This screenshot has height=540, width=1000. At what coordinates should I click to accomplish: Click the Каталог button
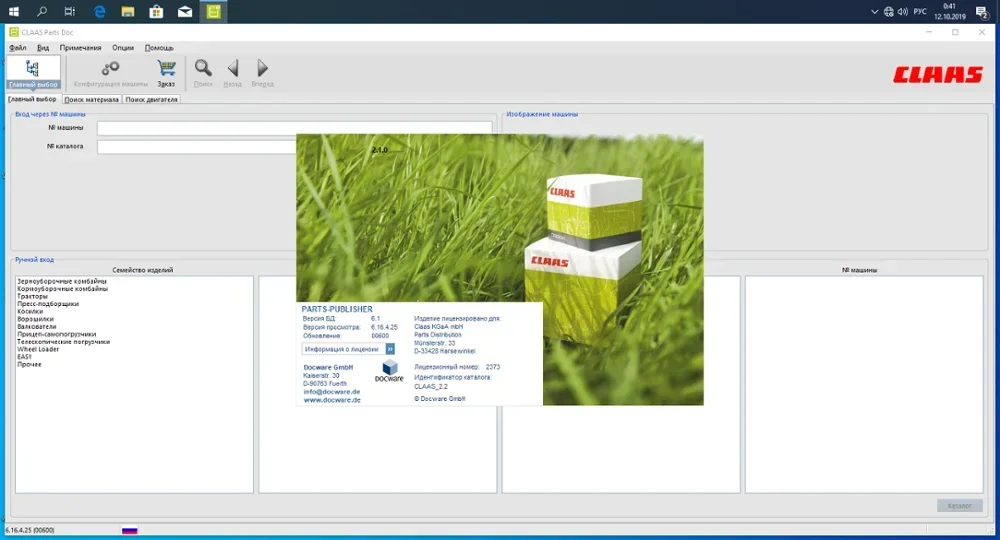960,506
